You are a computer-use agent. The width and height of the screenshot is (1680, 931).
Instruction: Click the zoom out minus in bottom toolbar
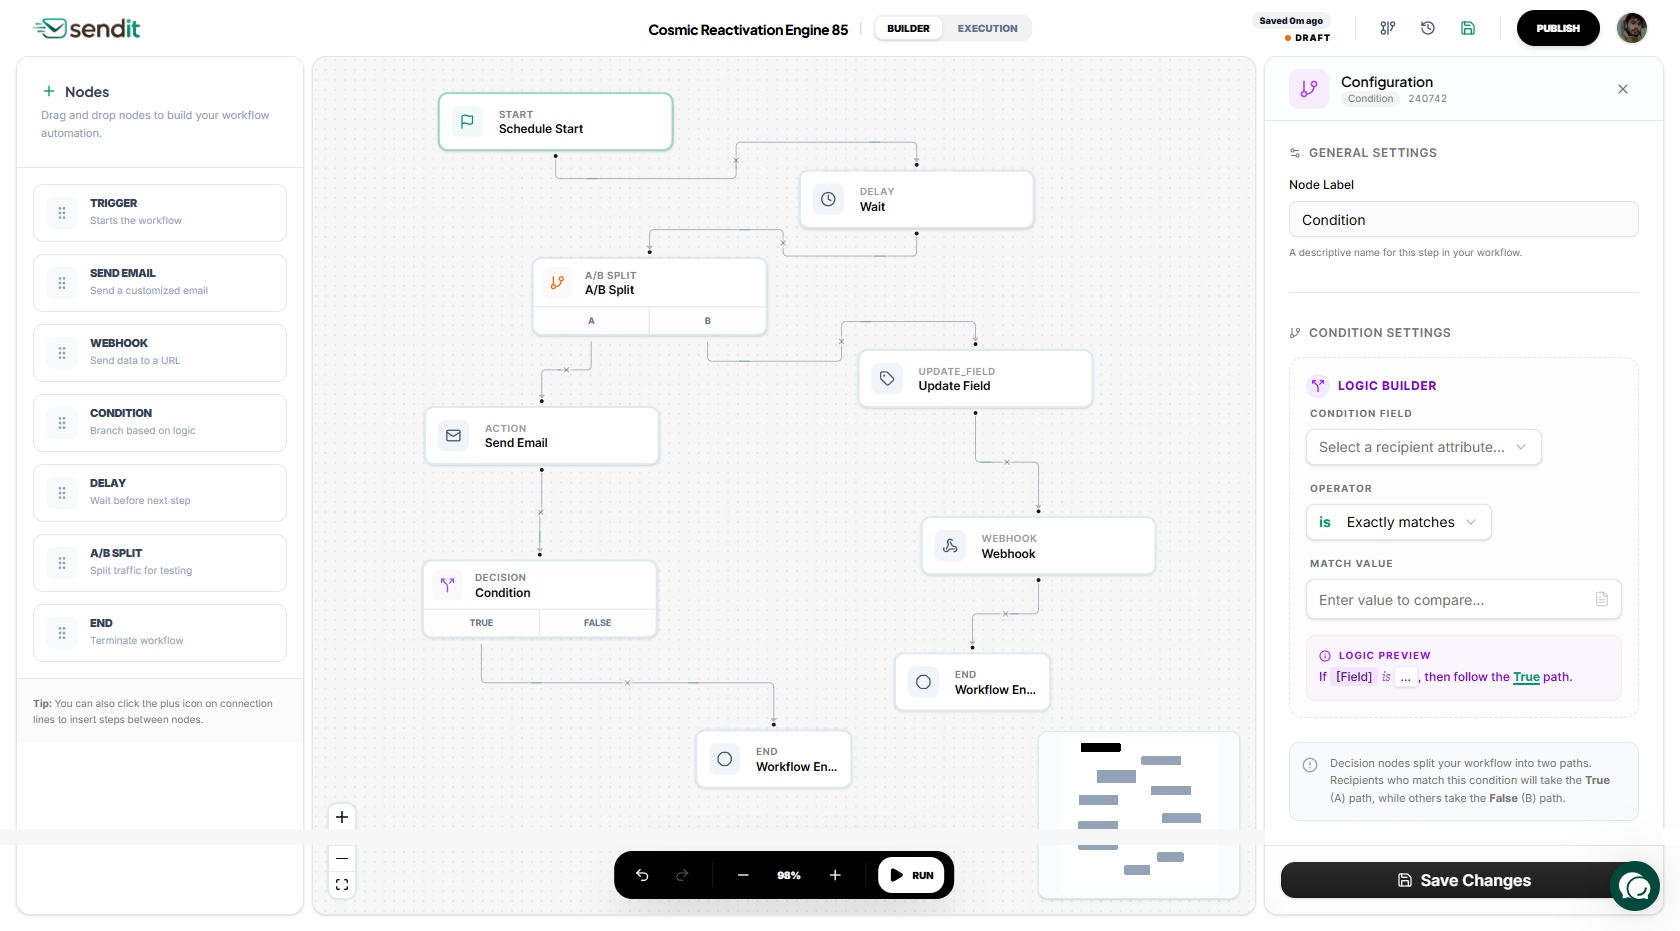tap(743, 875)
